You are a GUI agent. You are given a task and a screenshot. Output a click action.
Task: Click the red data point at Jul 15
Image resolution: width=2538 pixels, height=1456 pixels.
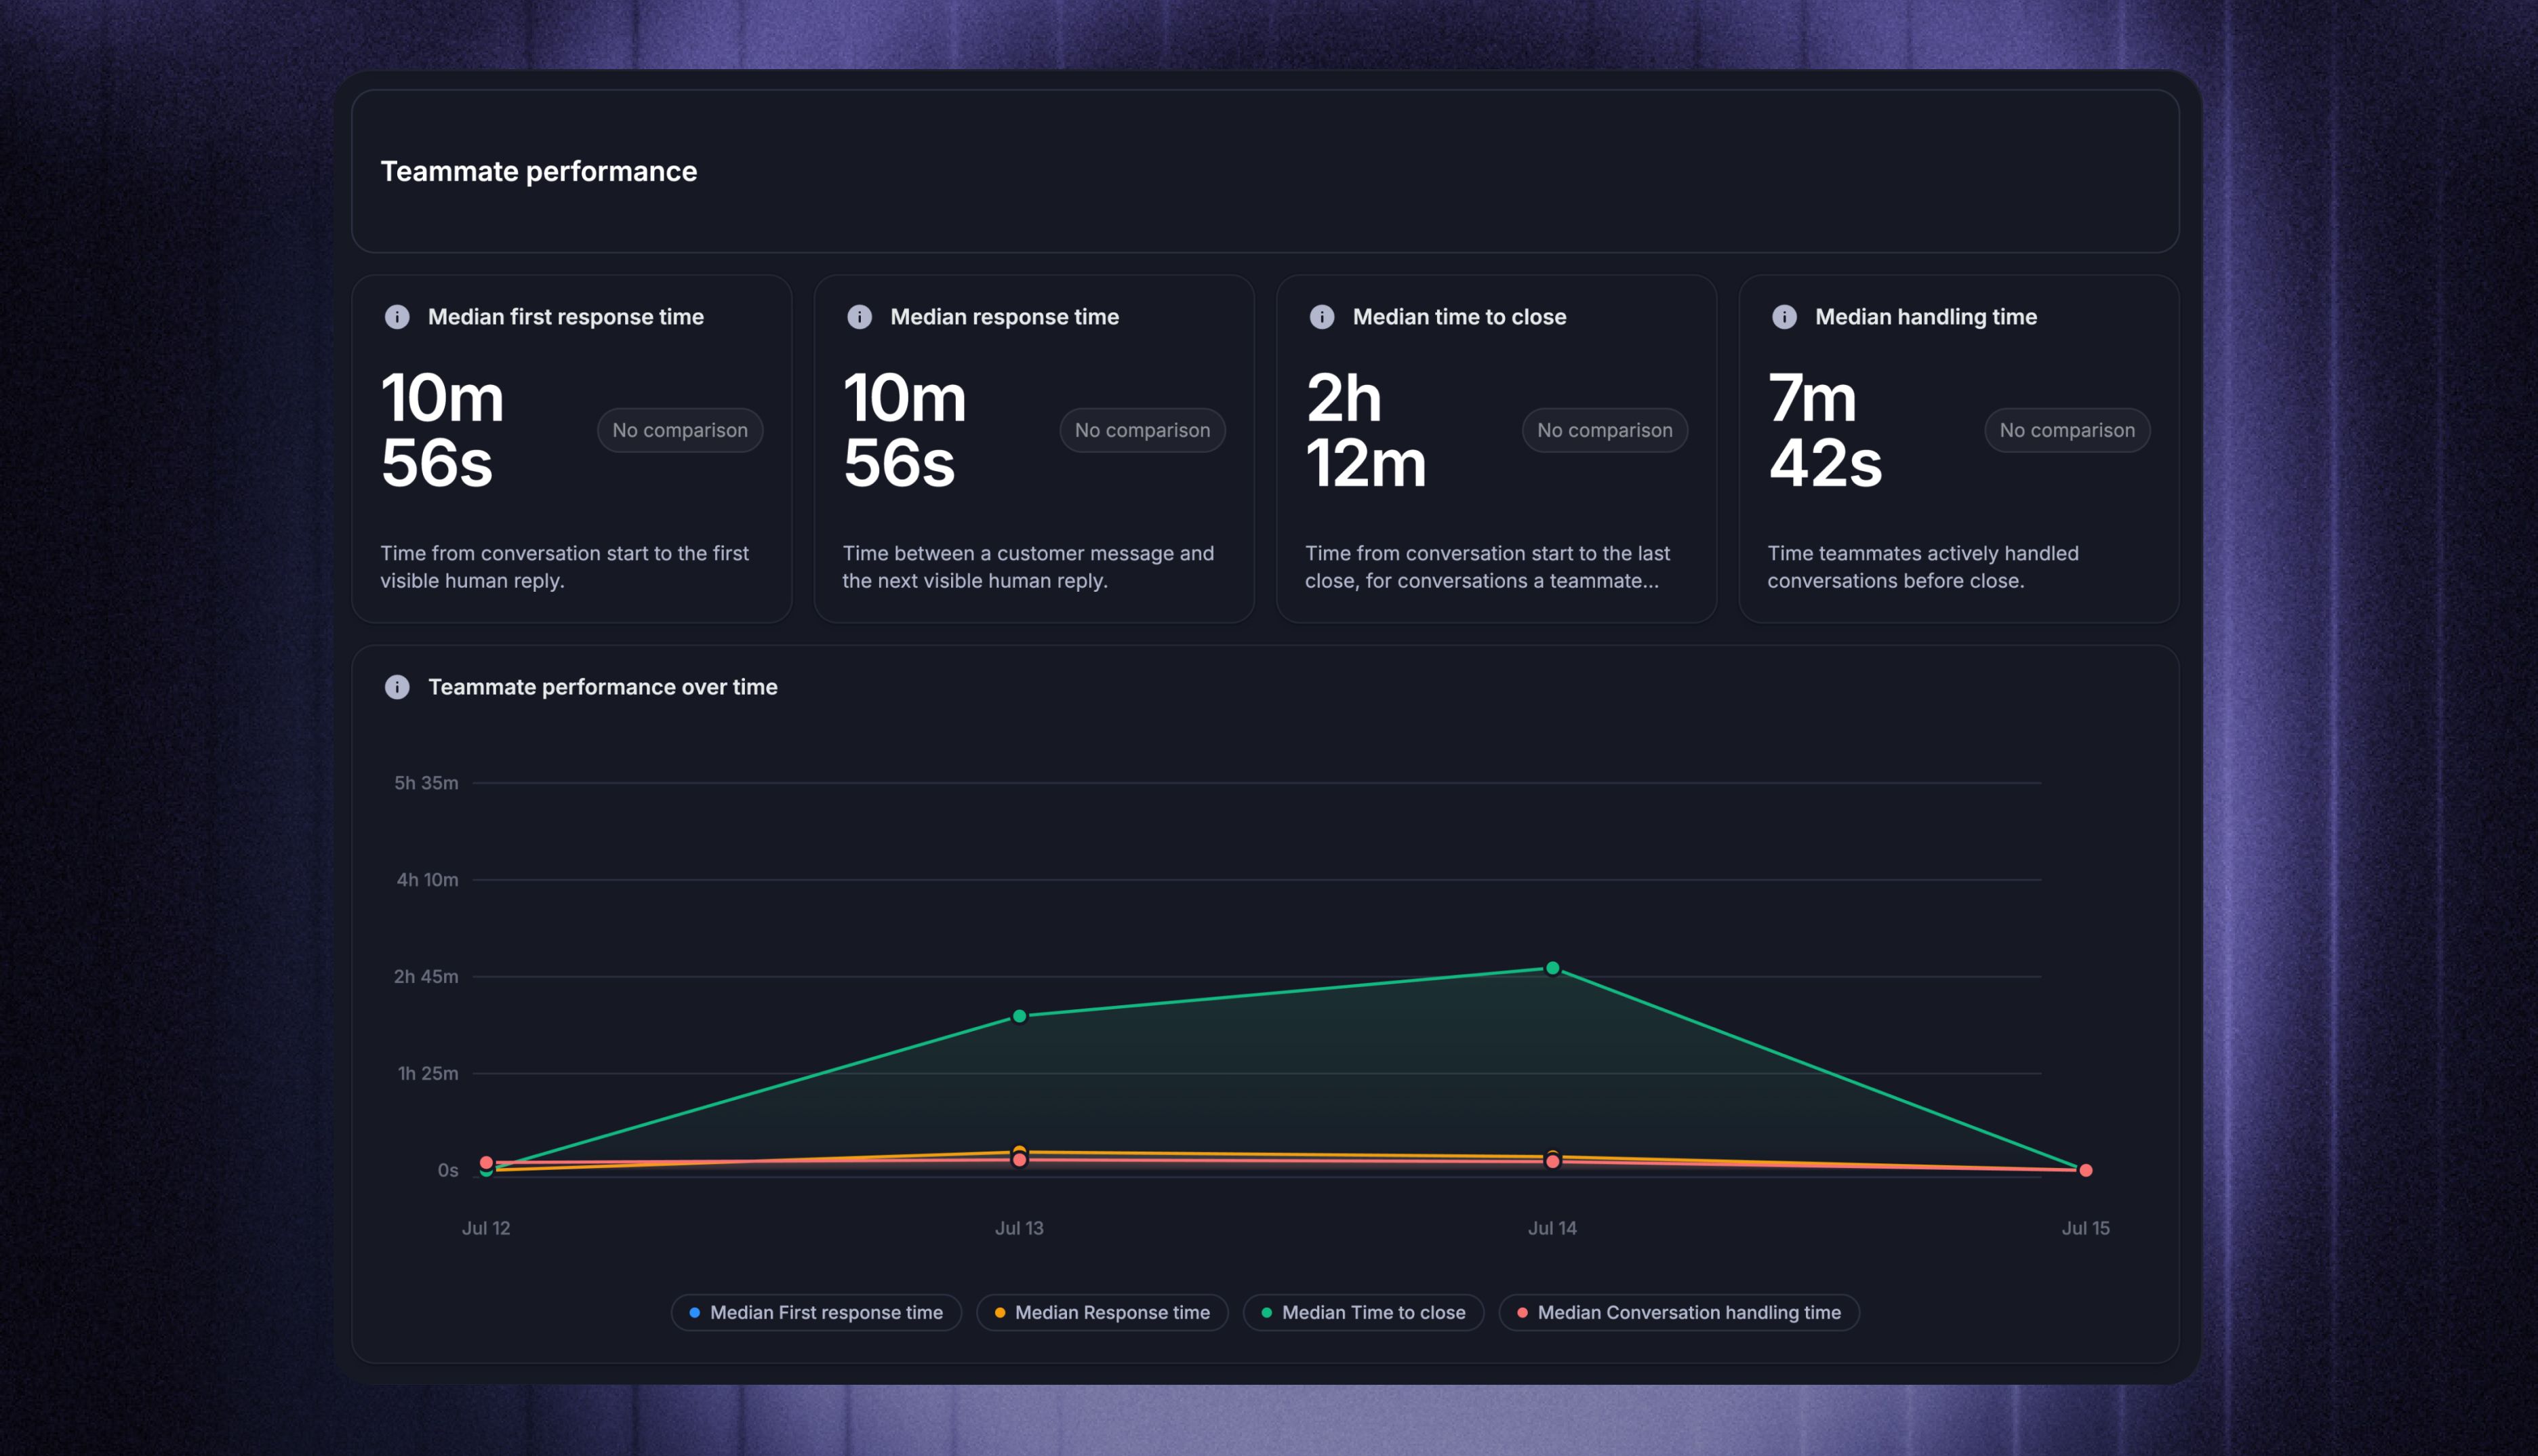pyautogui.click(x=2085, y=1170)
